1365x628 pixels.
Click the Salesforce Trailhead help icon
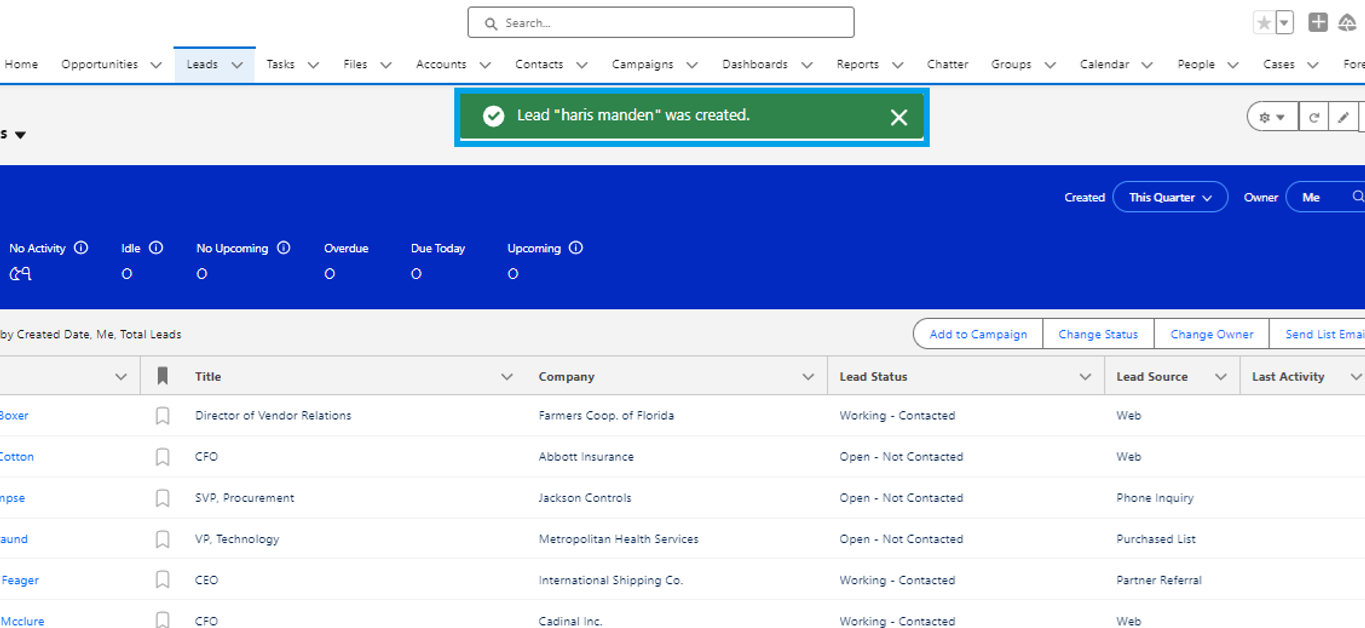(1345, 21)
